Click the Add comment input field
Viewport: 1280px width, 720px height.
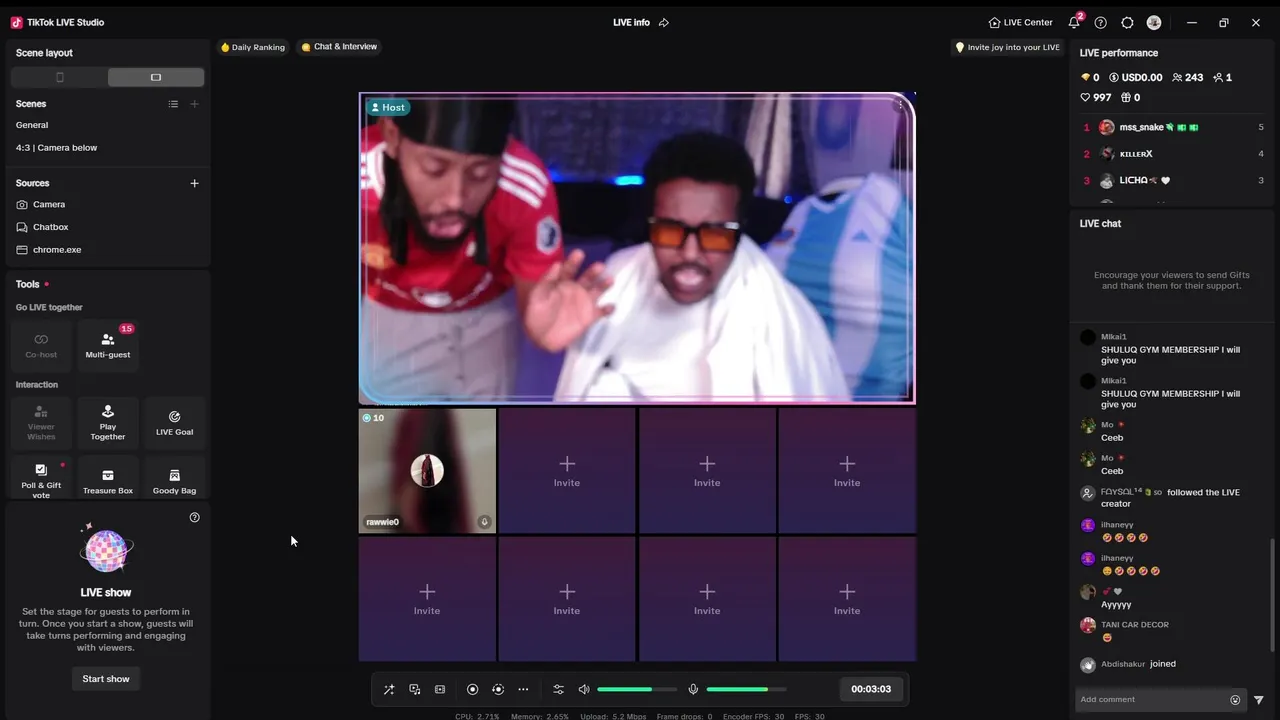pyautogui.click(x=1150, y=700)
